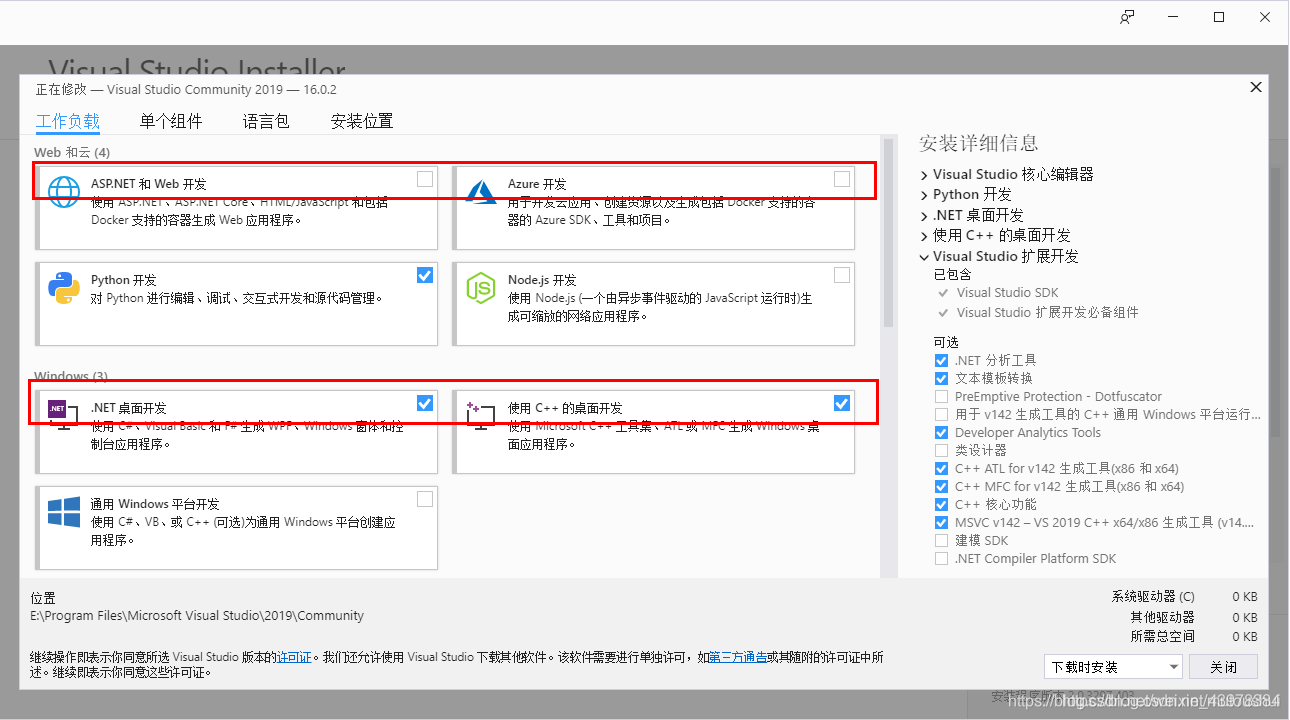The height and width of the screenshot is (720, 1290).
Task: Click the 关闭 button
Action: 1224,667
